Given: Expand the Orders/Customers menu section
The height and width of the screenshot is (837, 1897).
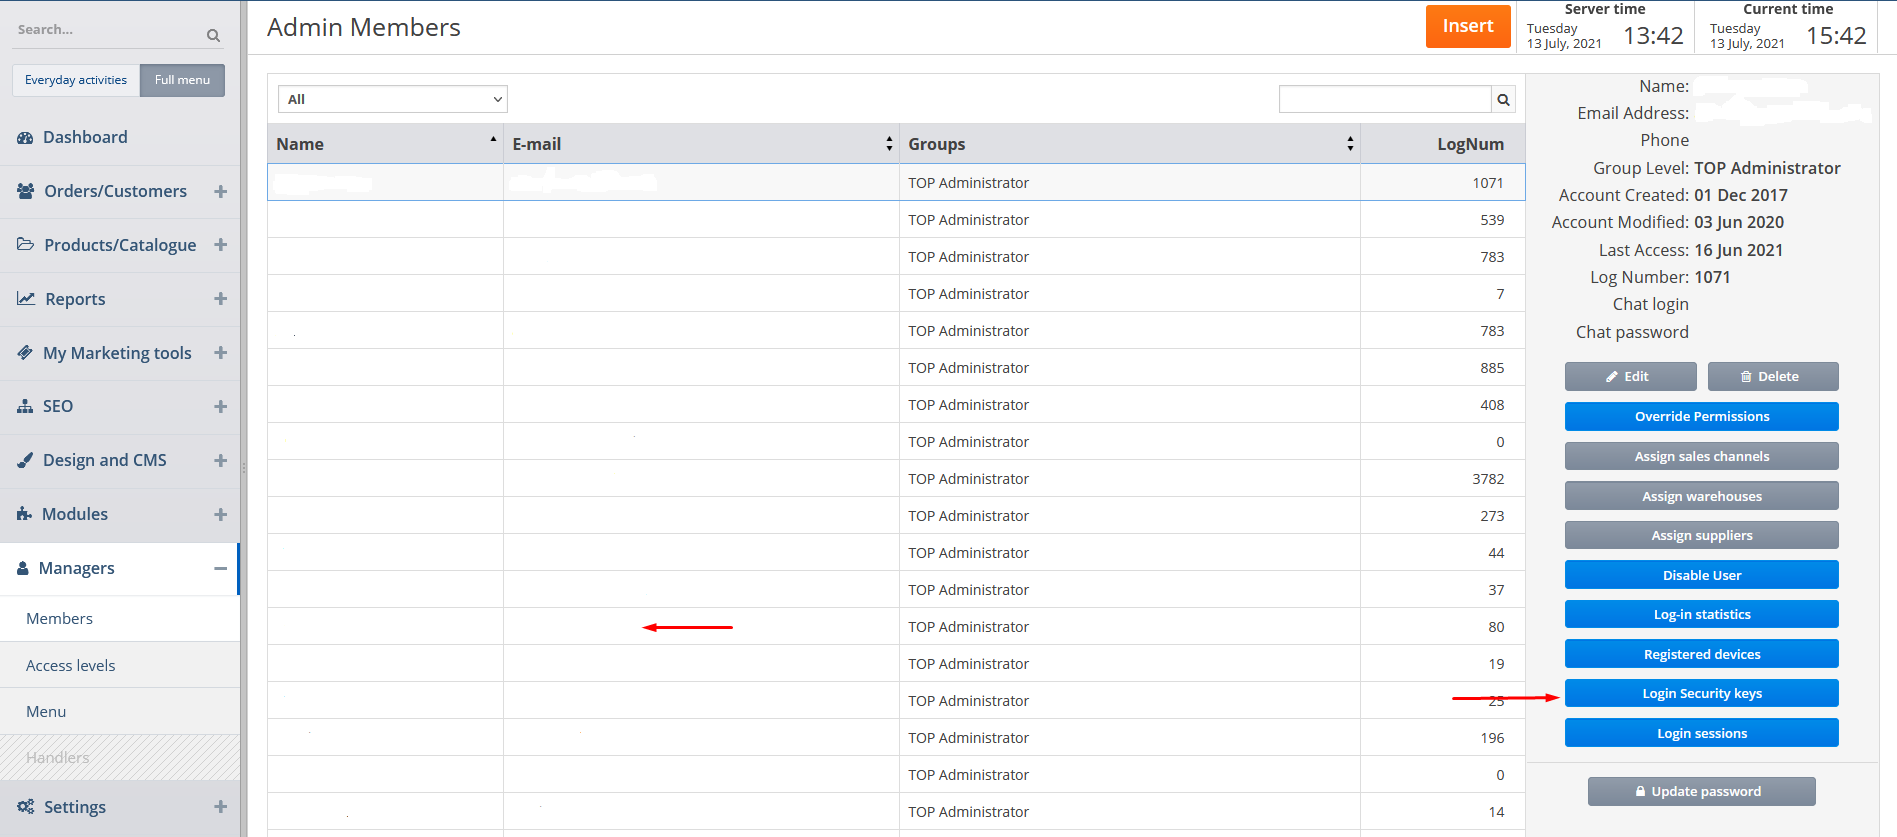Looking at the screenshot, I should (x=220, y=191).
